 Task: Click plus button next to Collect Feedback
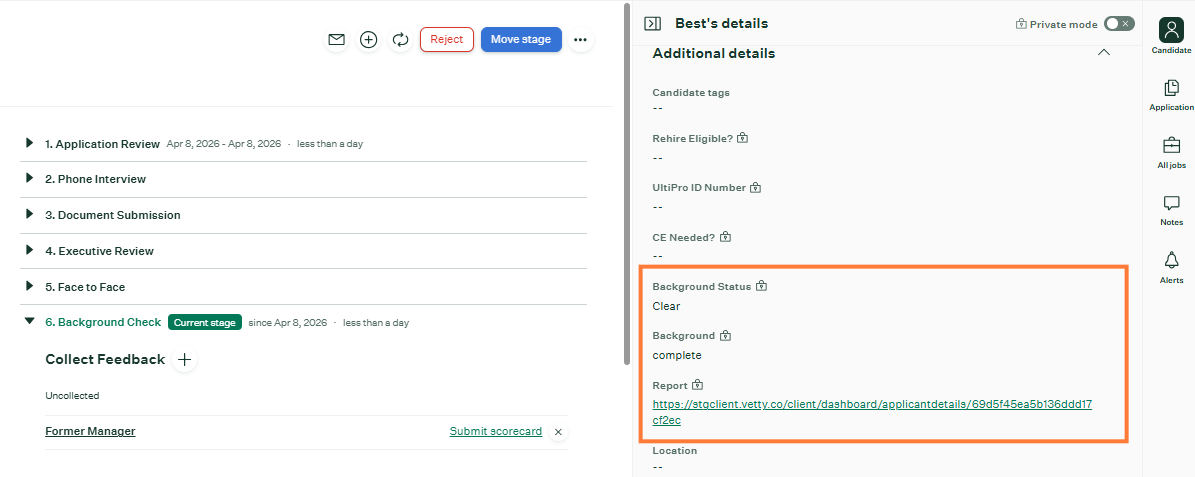click(x=184, y=360)
